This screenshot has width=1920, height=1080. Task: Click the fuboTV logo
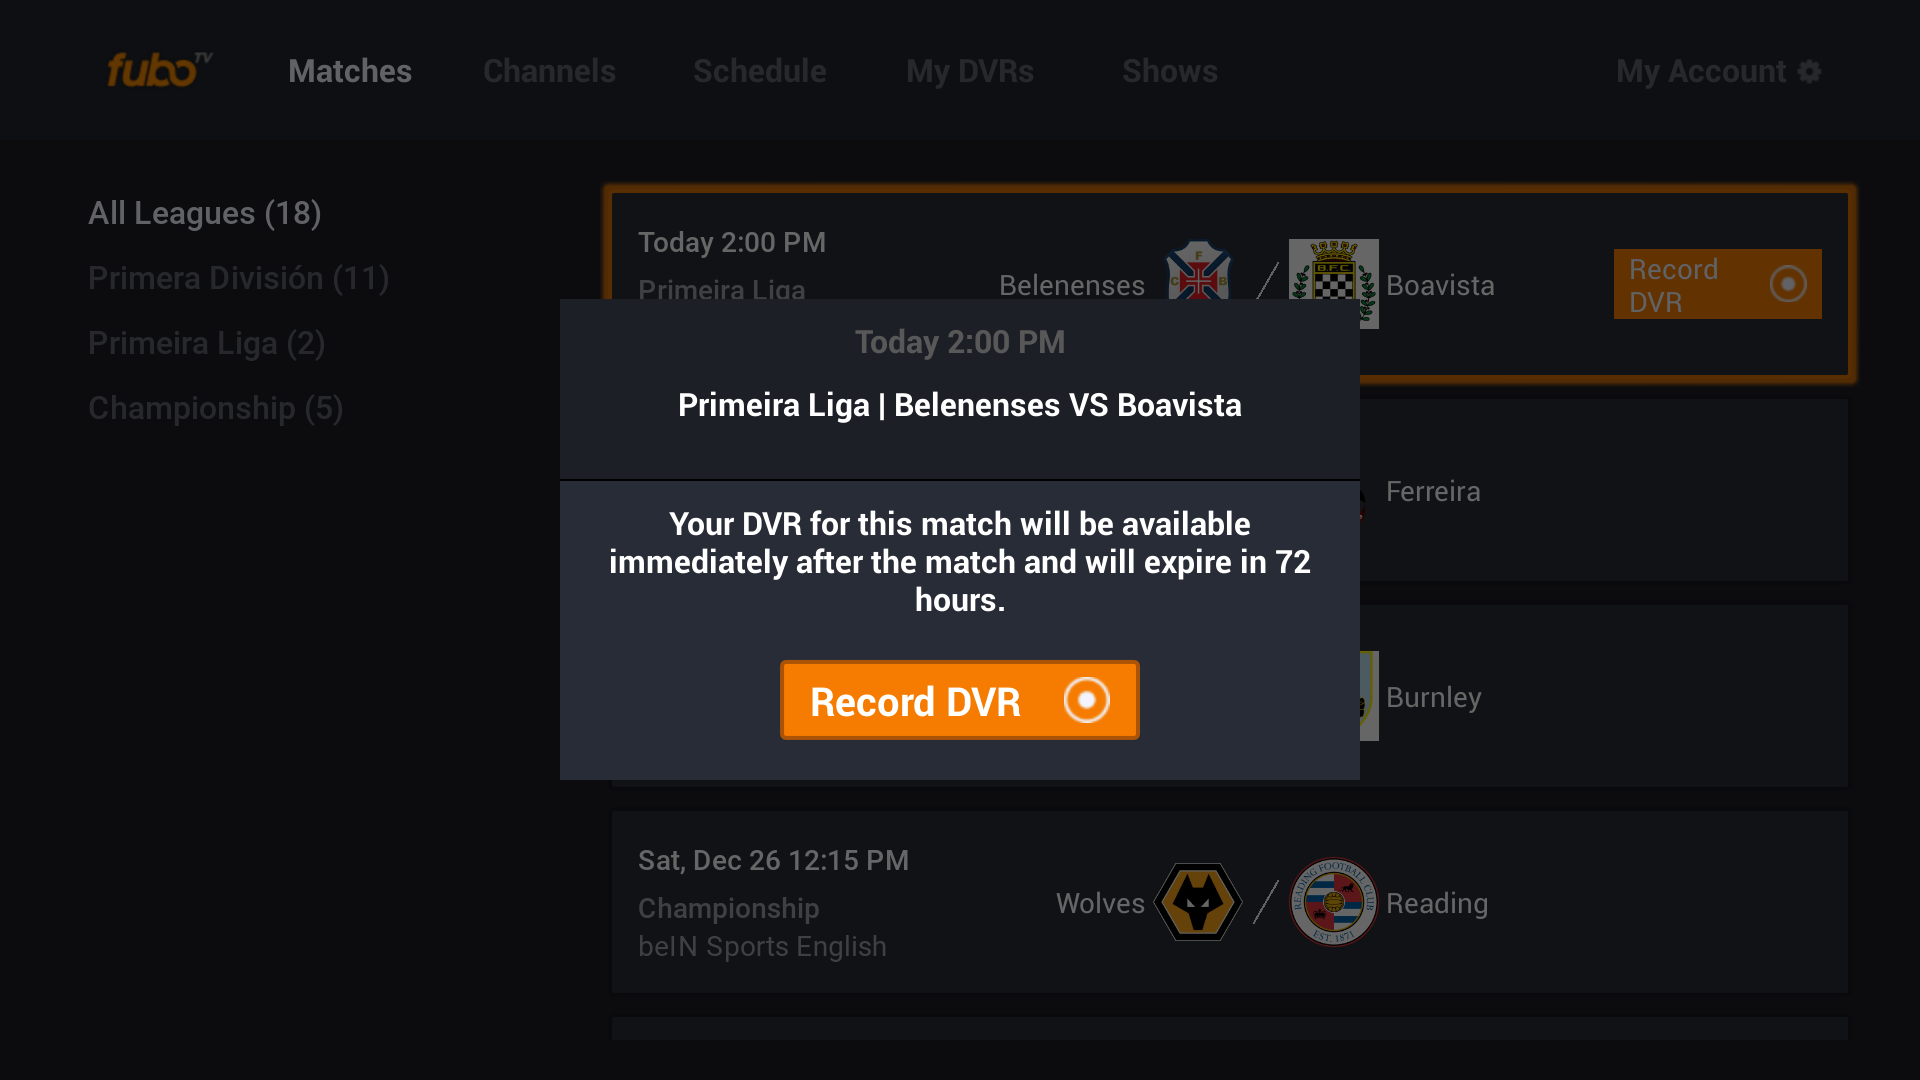158,70
